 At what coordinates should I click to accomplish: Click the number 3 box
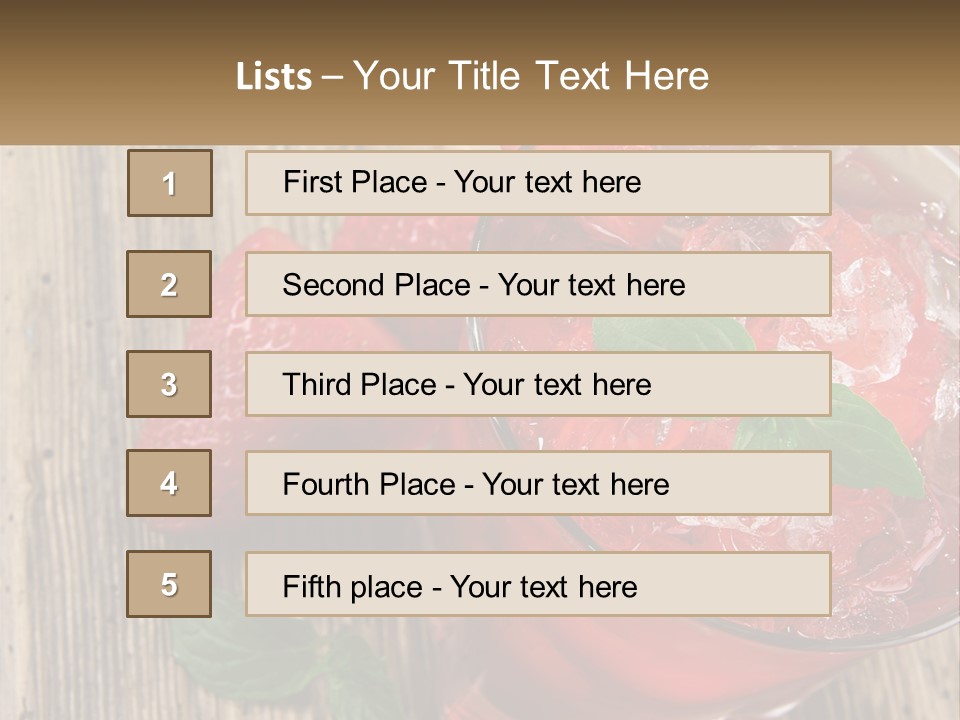[169, 384]
